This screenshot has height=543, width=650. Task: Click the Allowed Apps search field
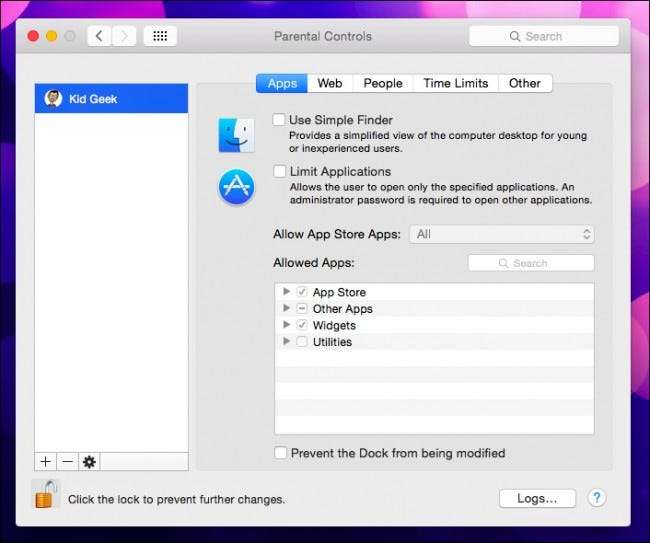pyautogui.click(x=531, y=263)
